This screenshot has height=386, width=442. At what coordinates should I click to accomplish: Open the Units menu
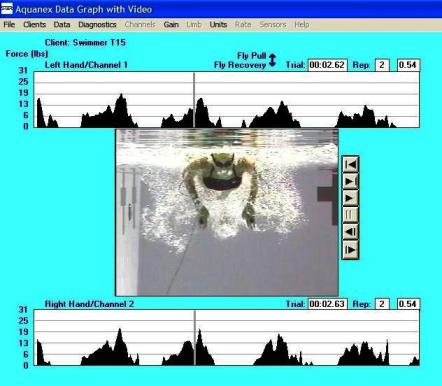pyautogui.click(x=218, y=24)
